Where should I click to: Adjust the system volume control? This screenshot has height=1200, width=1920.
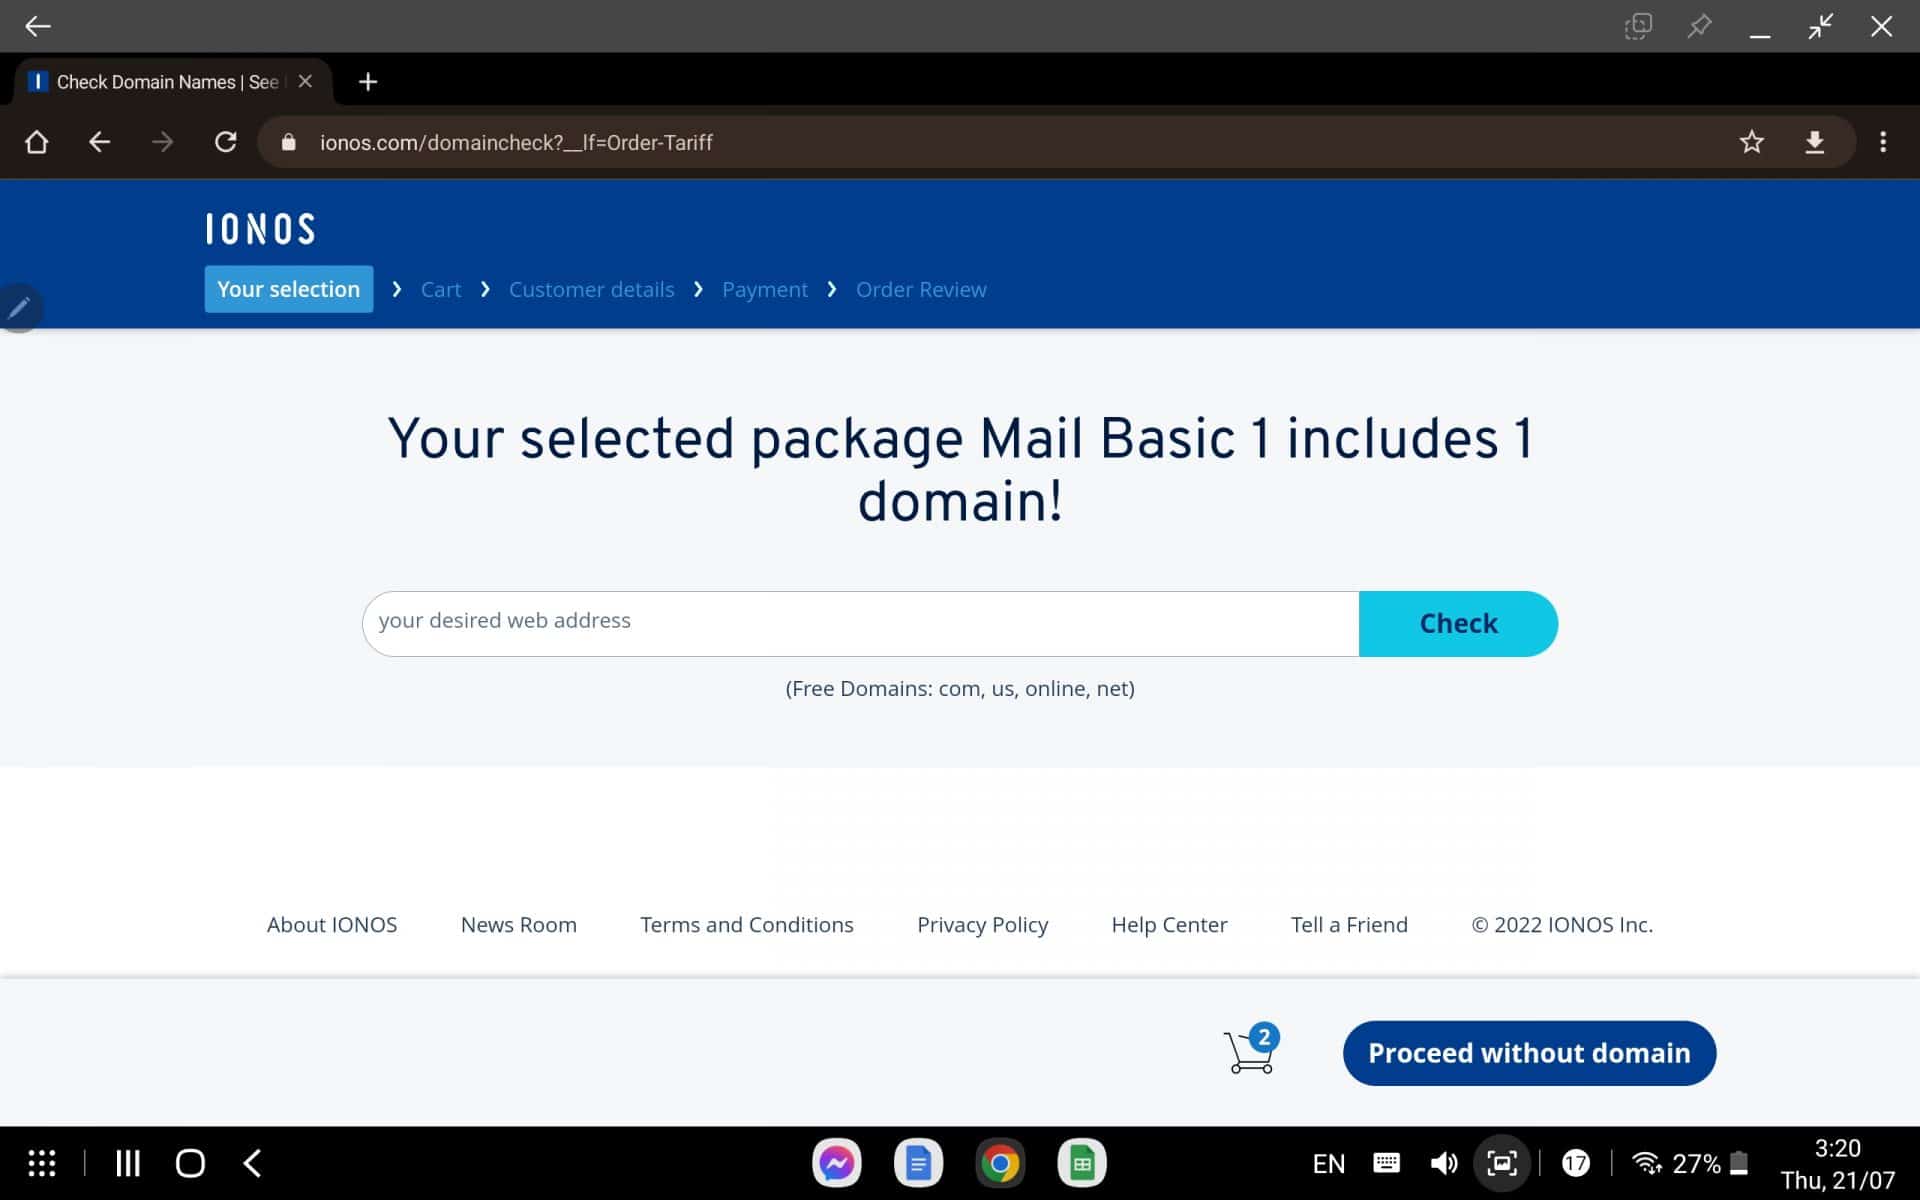pyautogui.click(x=1444, y=1162)
